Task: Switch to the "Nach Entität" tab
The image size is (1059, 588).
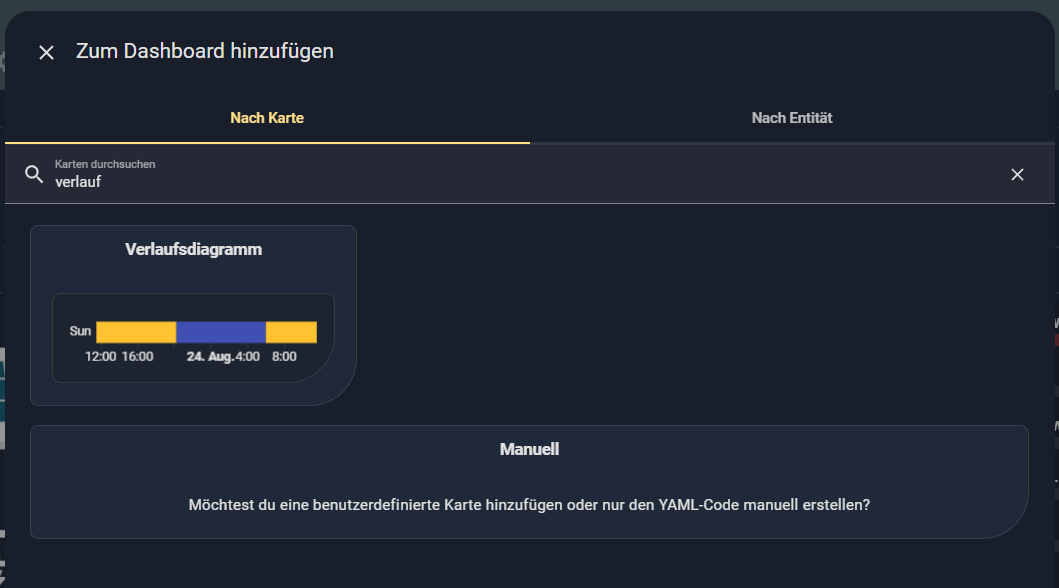Action: tap(792, 118)
